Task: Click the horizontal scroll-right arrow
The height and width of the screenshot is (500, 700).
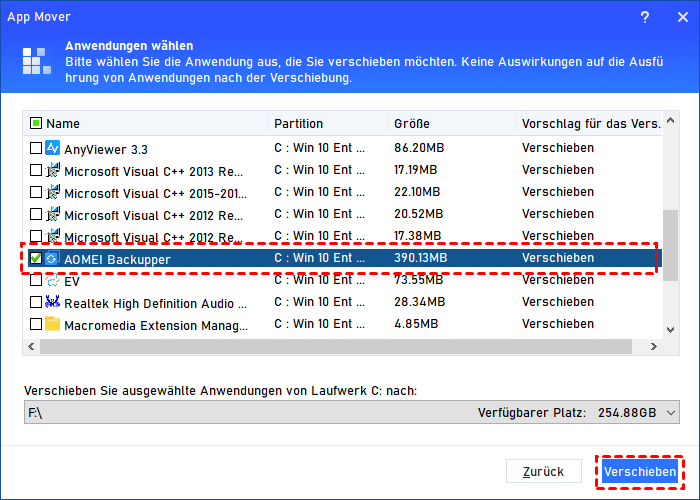Action: pyautogui.click(x=654, y=346)
